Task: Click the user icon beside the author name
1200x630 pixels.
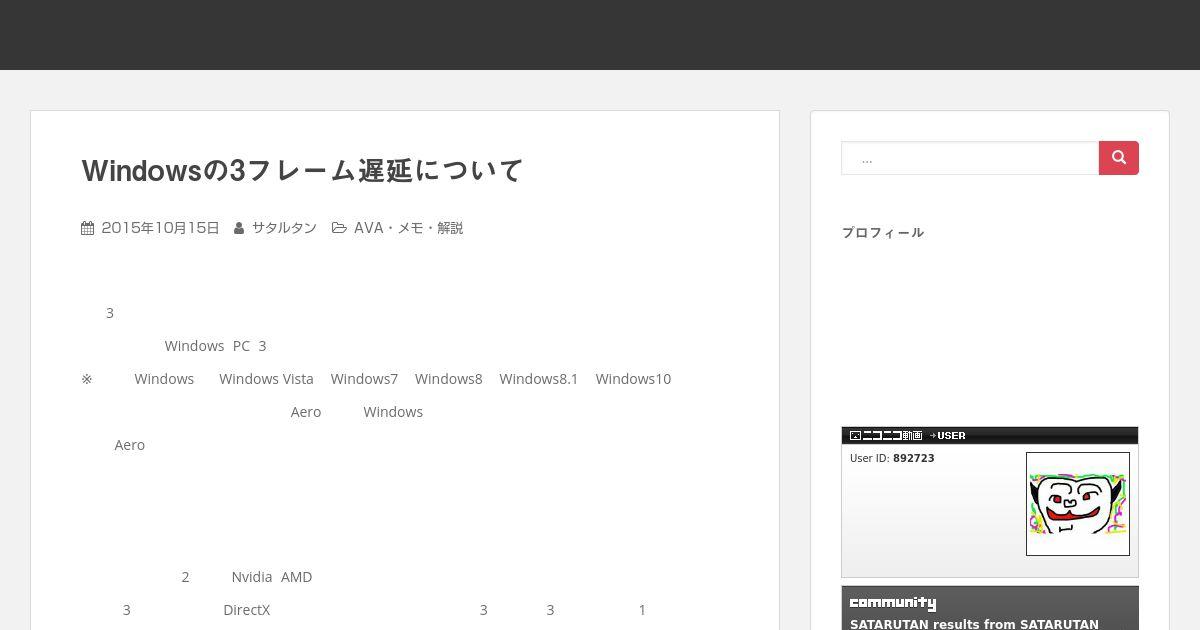Action: 239,228
